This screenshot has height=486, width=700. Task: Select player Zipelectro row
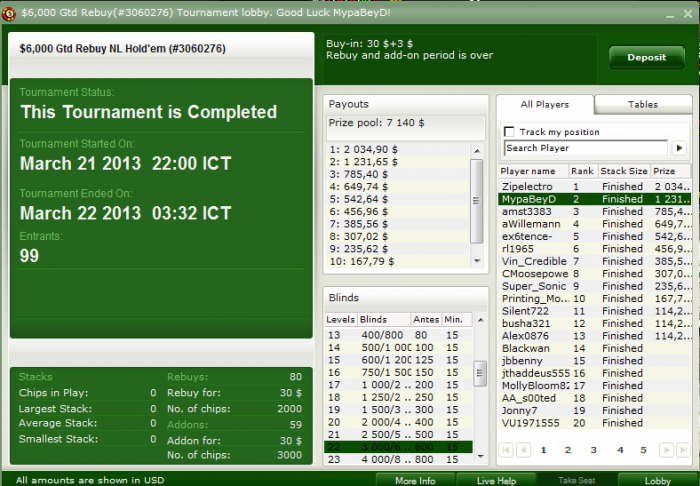pyautogui.click(x=594, y=187)
